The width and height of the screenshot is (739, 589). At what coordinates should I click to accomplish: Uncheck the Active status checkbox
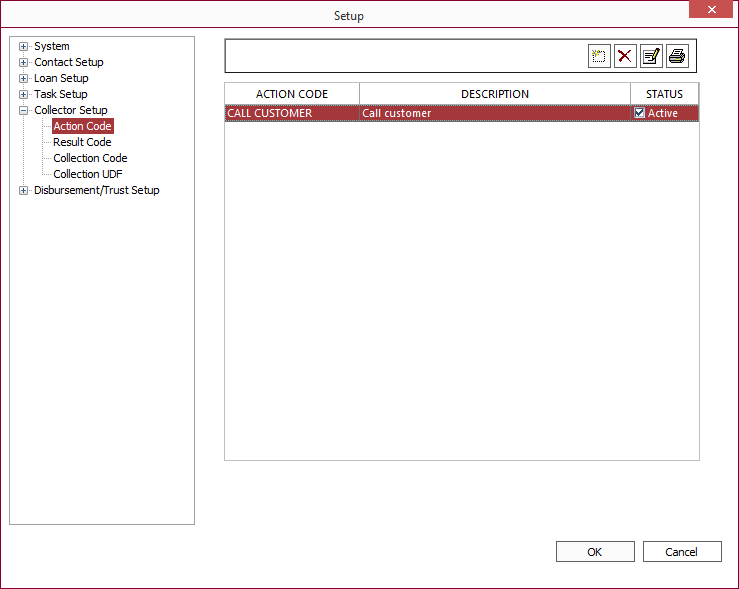(x=639, y=113)
